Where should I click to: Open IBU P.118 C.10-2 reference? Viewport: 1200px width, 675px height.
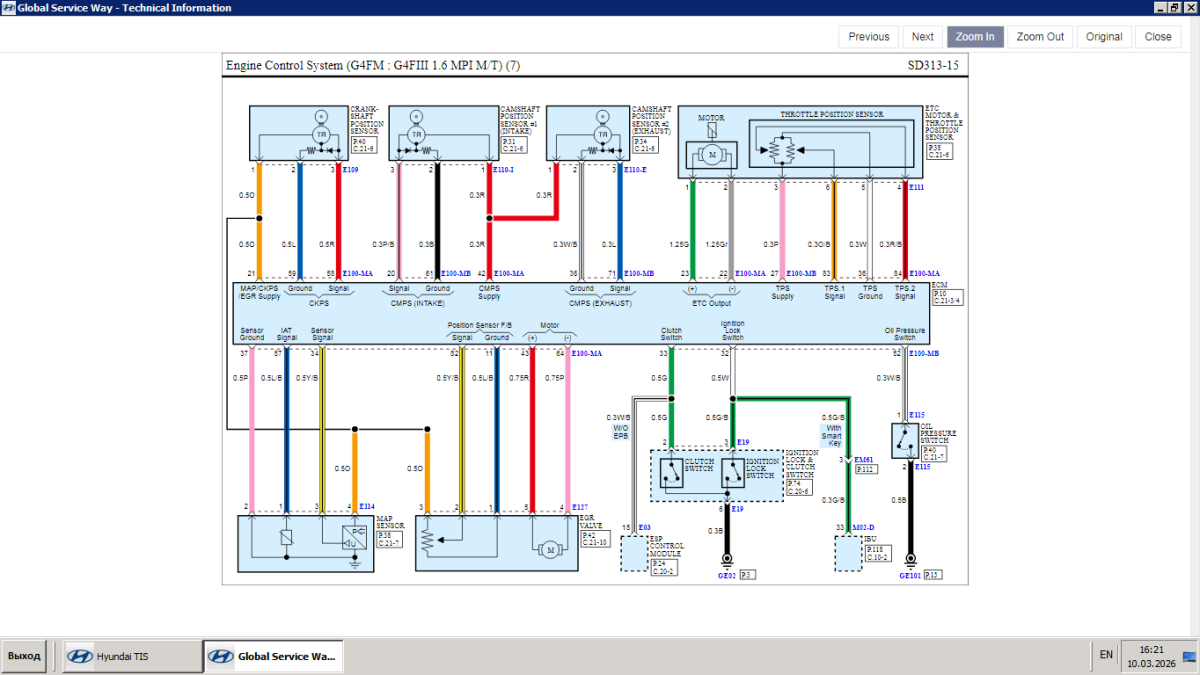[x=880, y=553]
